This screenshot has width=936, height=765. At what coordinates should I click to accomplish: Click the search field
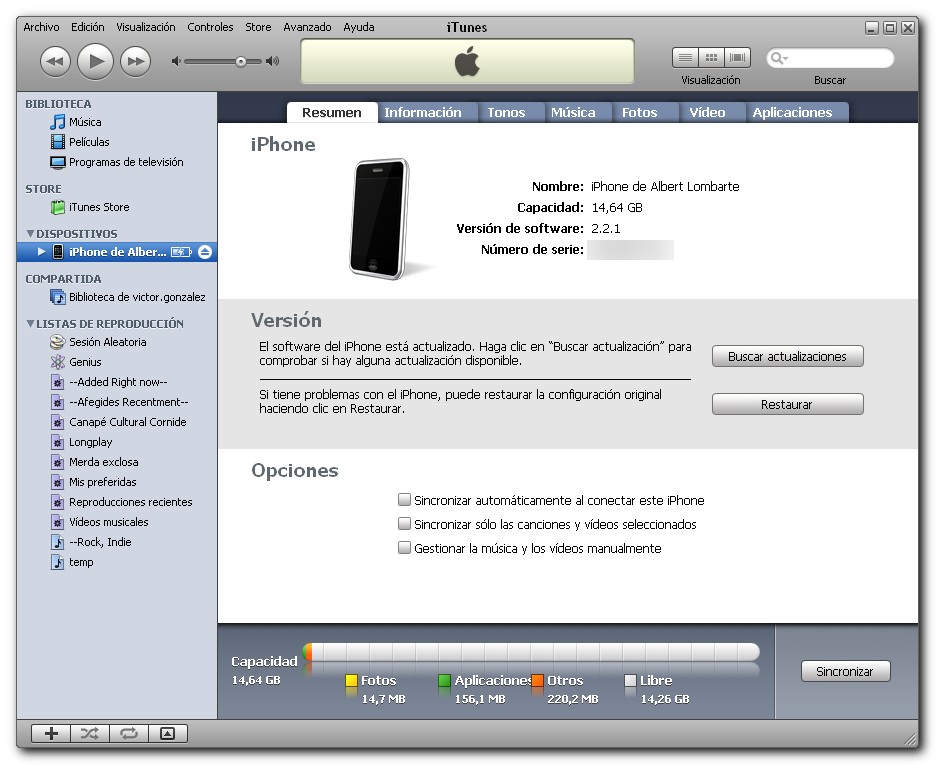coord(830,58)
